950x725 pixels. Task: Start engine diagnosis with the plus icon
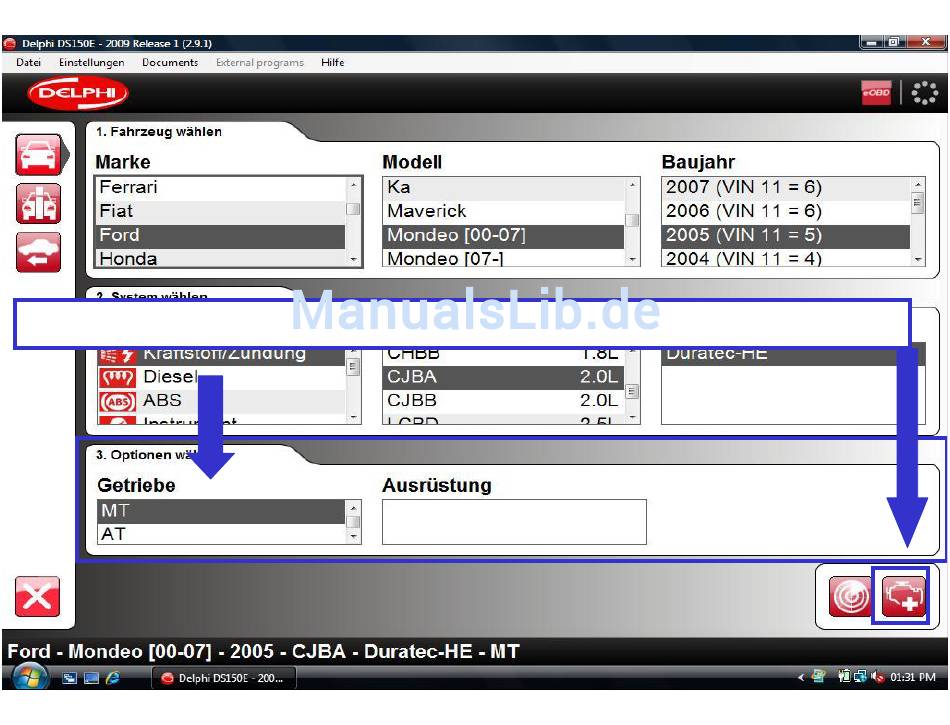point(903,597)
